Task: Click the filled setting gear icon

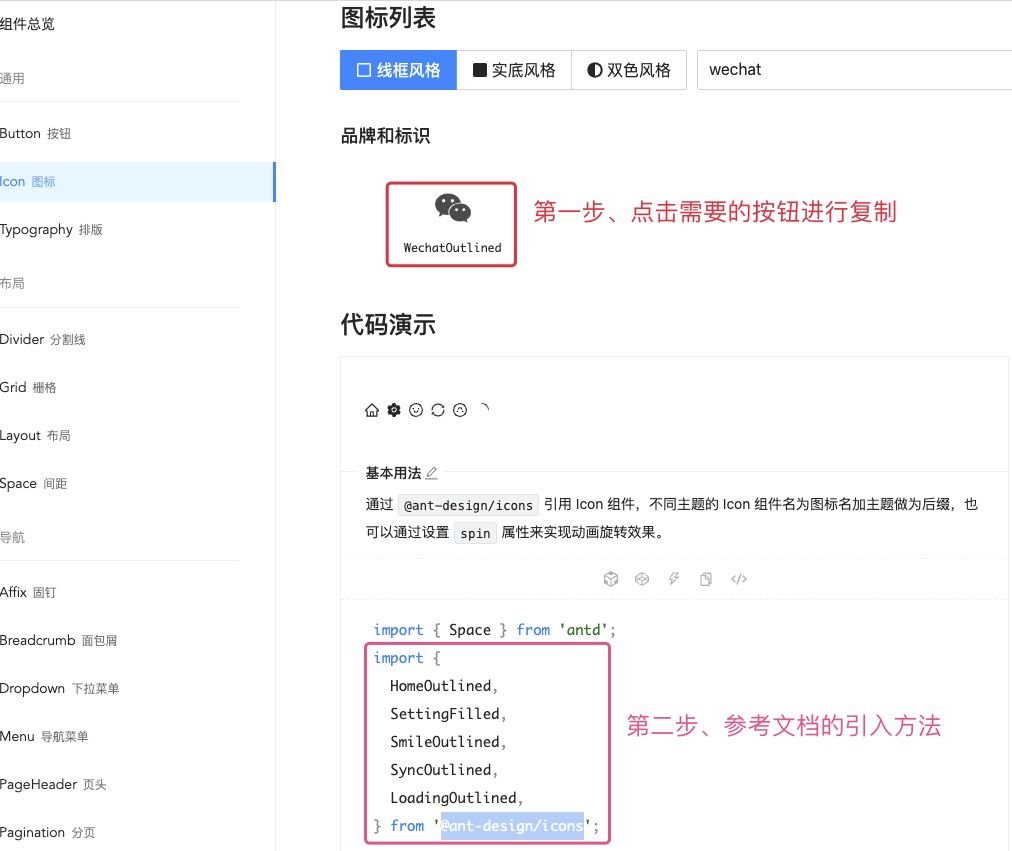Action: click(x=394, y=410)
